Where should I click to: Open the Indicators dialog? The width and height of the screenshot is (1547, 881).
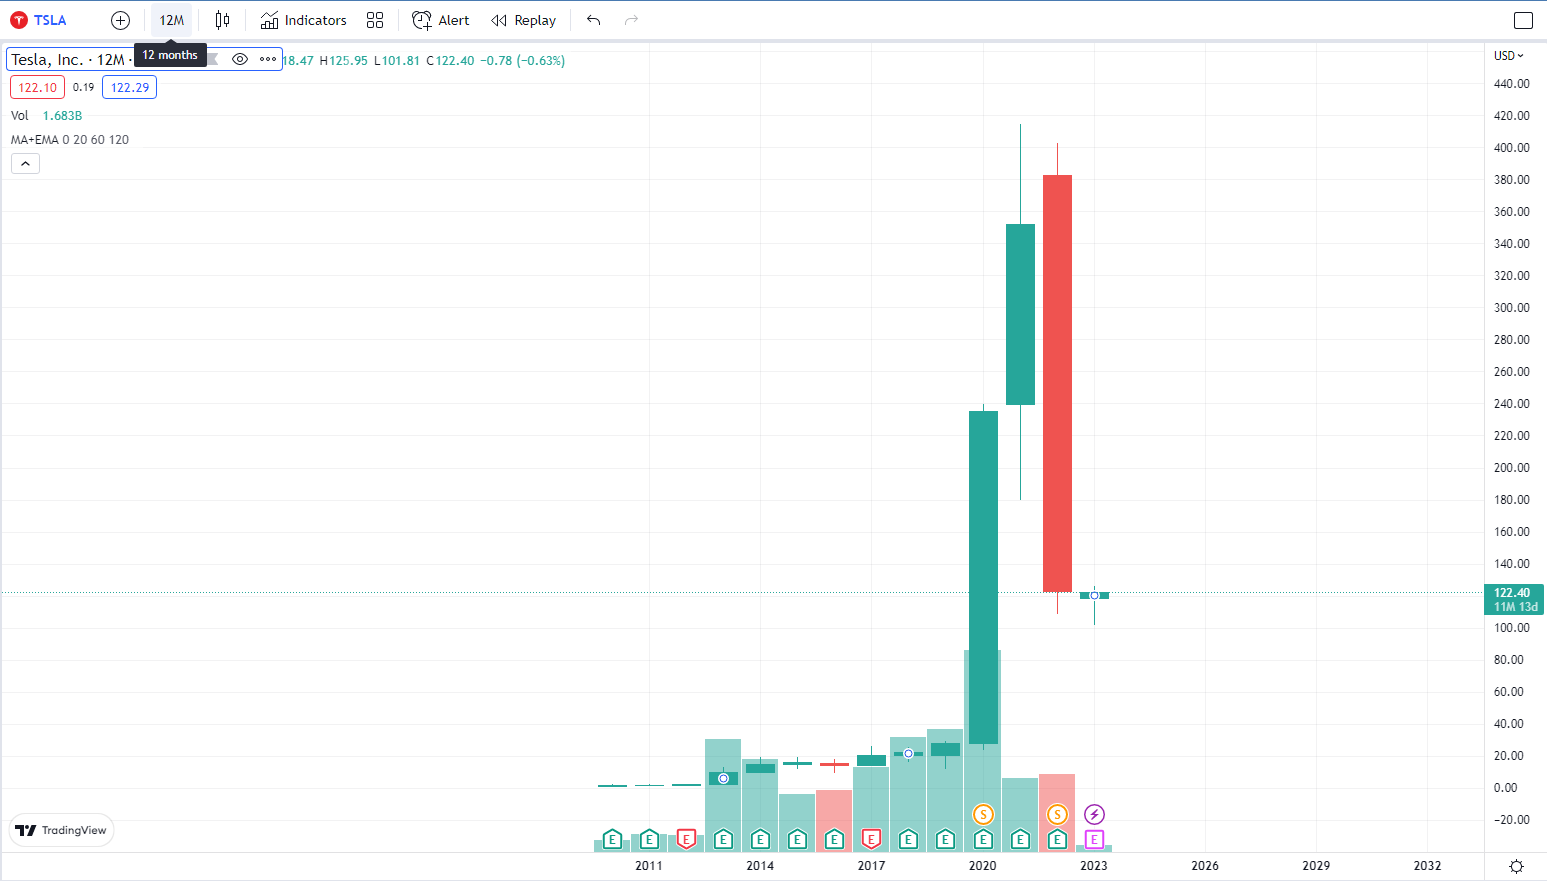tap(303, 20)
